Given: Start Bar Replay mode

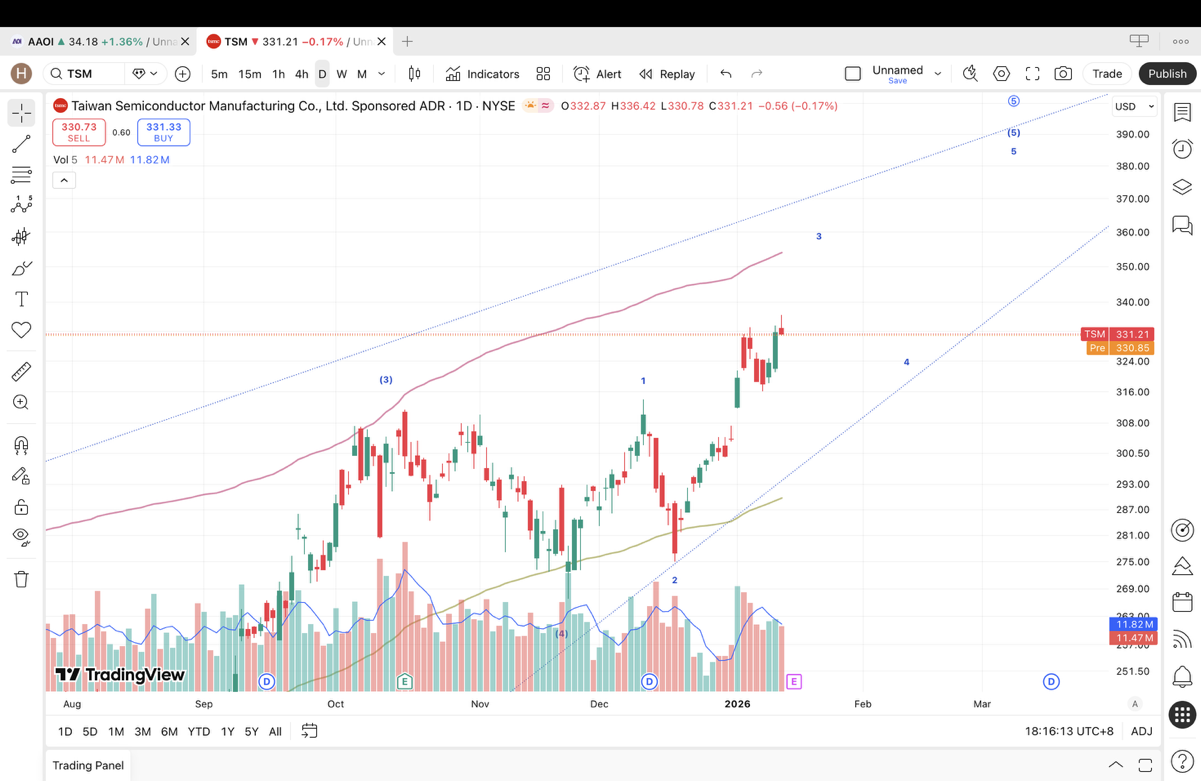Looking at the screenshot, I should tap(667, 74).
